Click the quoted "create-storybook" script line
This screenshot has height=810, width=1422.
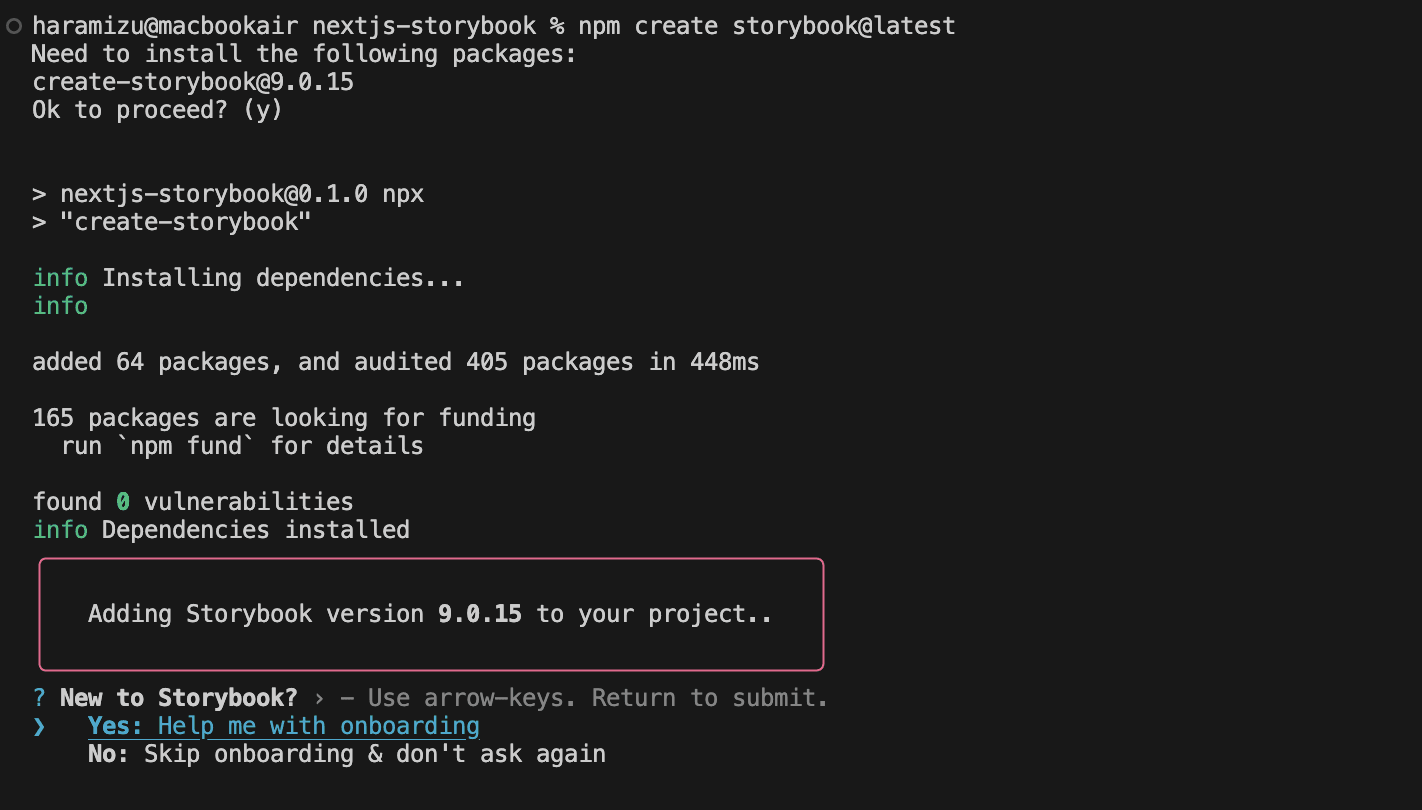pyautogui.click(x=186, y=222)
